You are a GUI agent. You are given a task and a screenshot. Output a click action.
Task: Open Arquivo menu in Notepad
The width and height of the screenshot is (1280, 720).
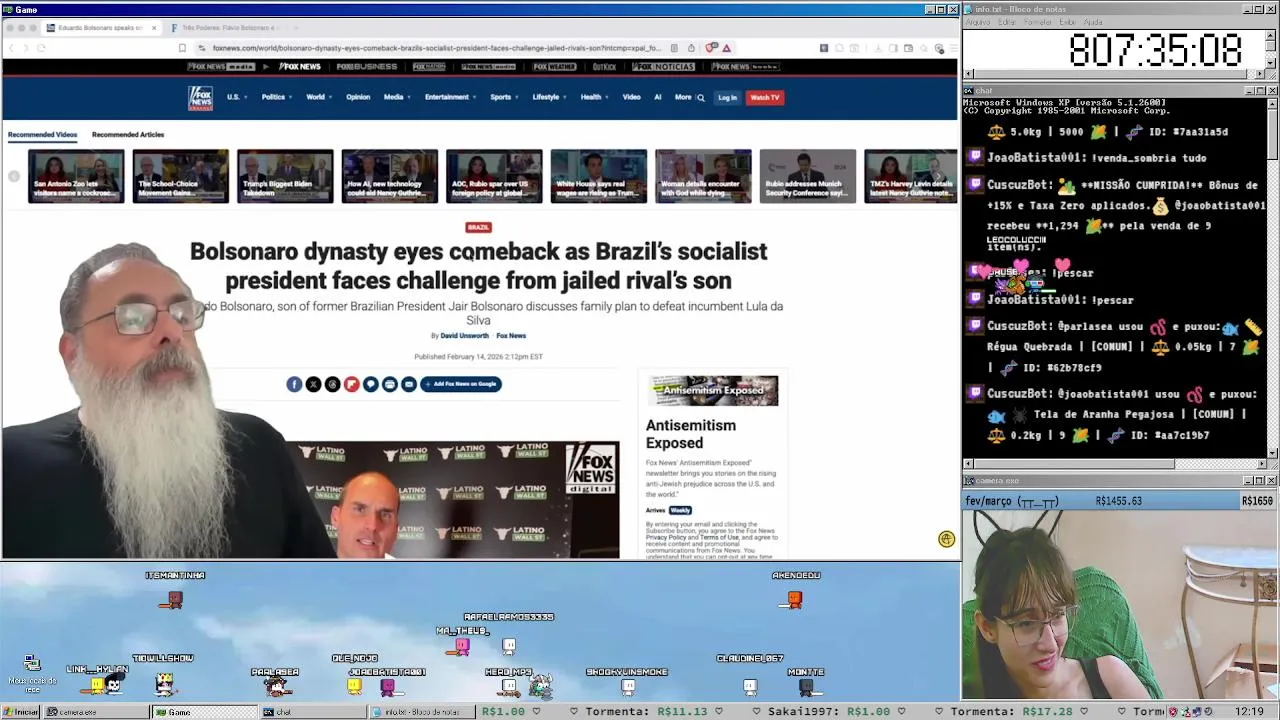(977, 22)
